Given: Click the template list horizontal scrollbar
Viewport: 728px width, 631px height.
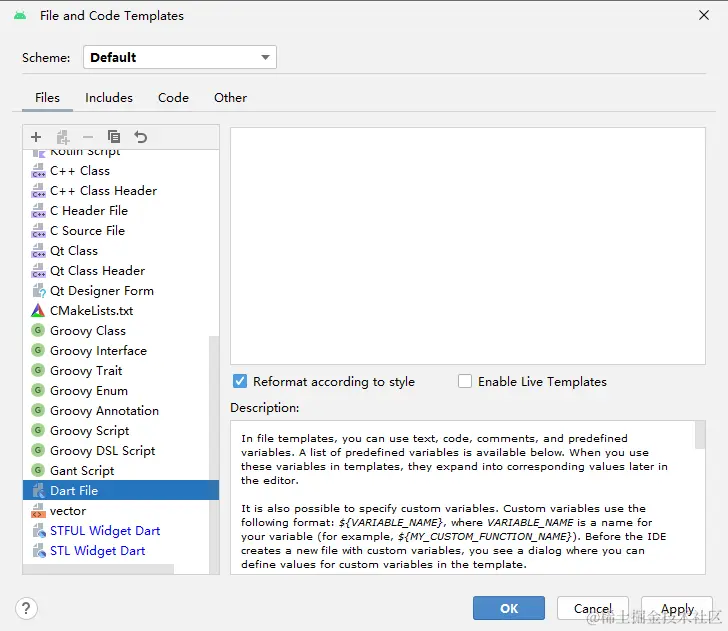Looking at the screenshot, I should (98, 569).
